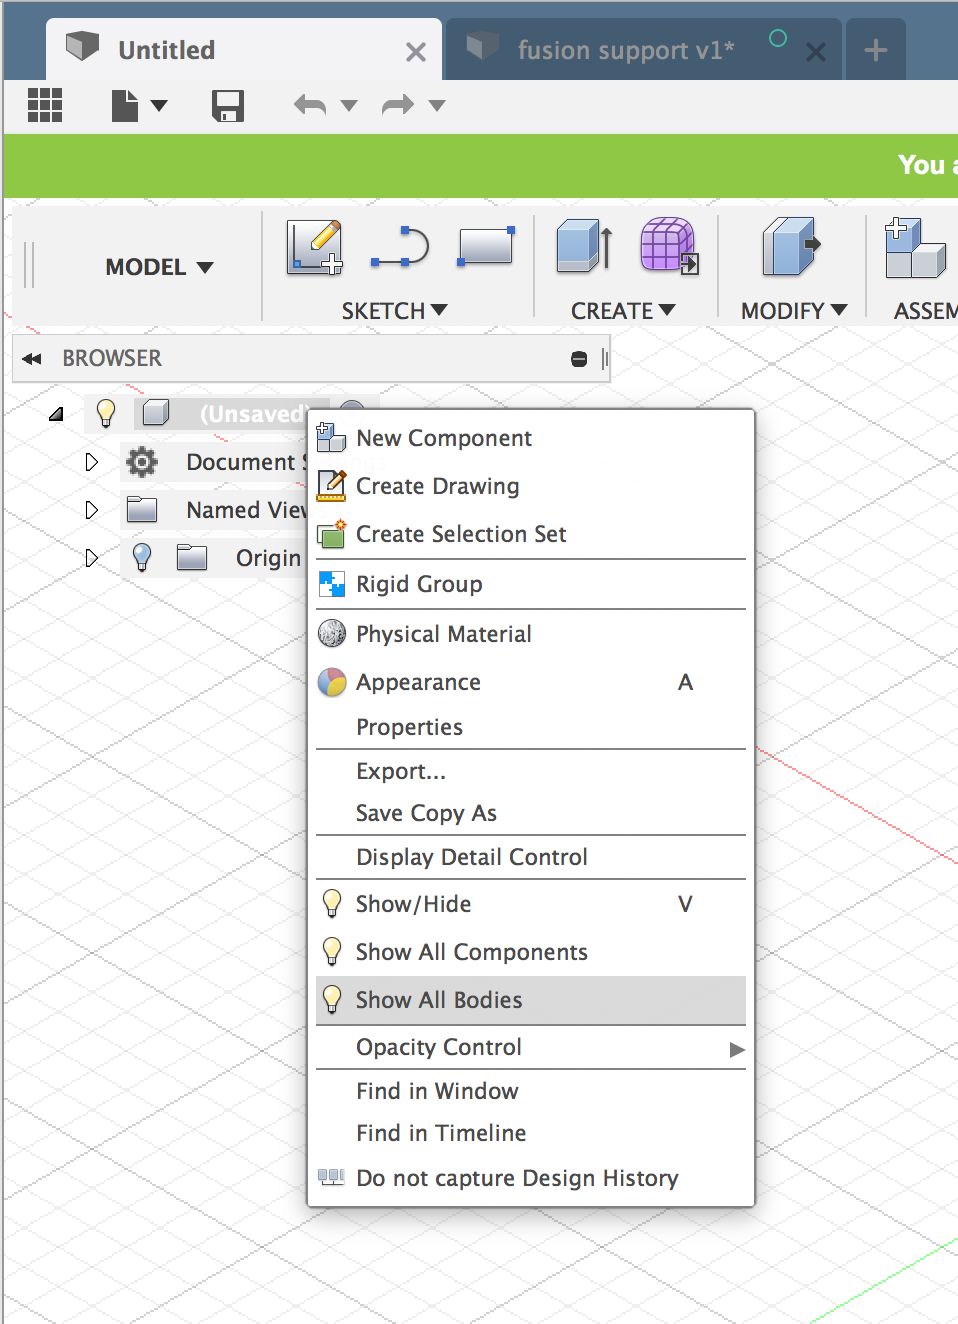Click the BROWSER panel title
This screenshot has width=958, height=1324.
(112, 358)
